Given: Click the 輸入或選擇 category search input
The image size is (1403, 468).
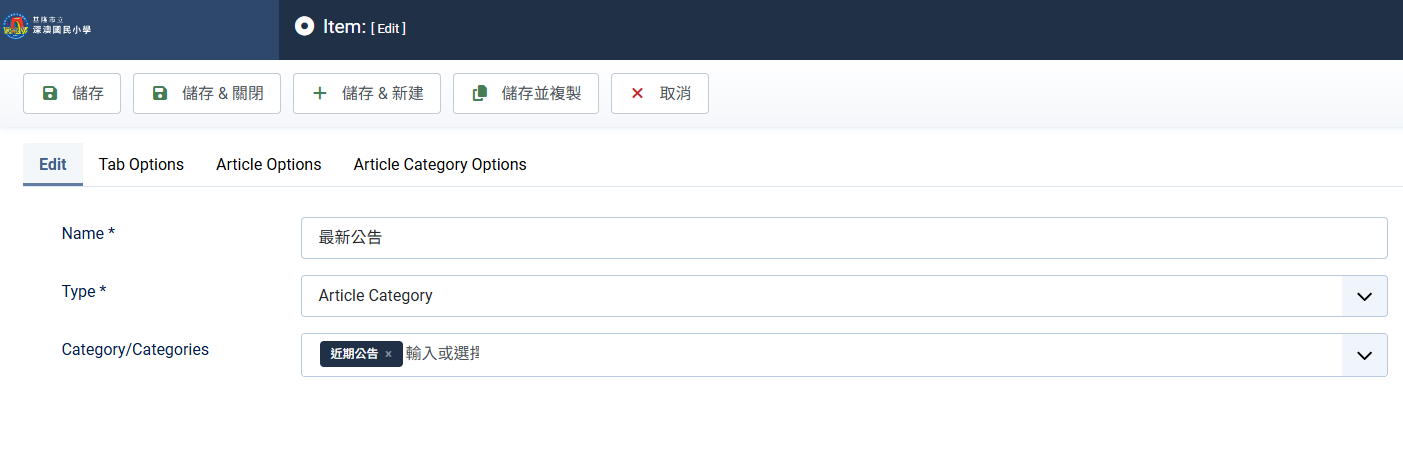Looking at the screenshot, I should click(x=442, y=354).
